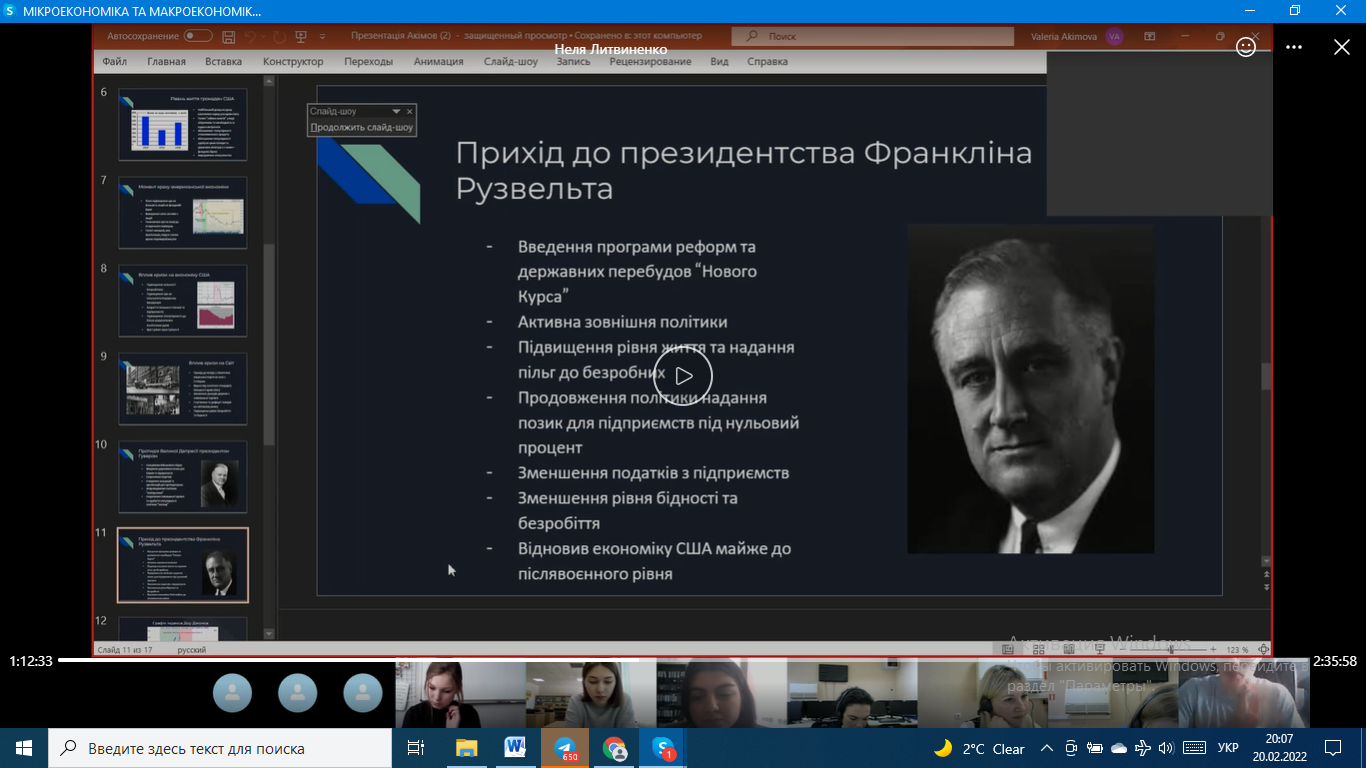Switch to the Конструктор ribbon tab
Viewport: 1366px width, 768px height.
[293, 61]
